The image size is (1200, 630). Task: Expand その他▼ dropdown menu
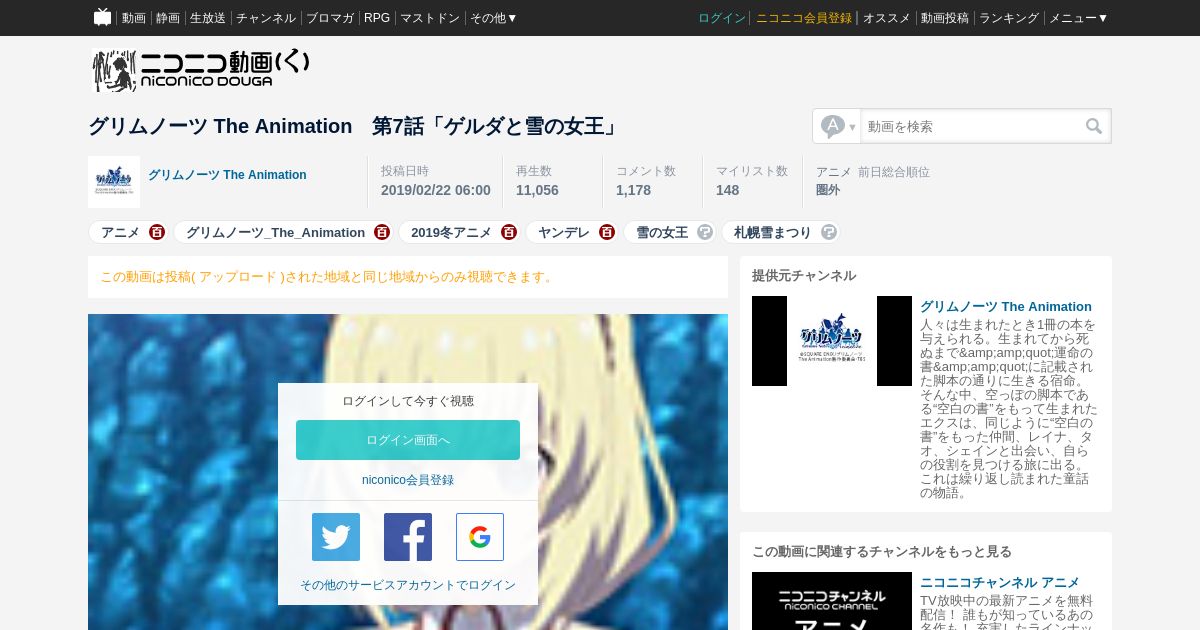pos(494,18)
